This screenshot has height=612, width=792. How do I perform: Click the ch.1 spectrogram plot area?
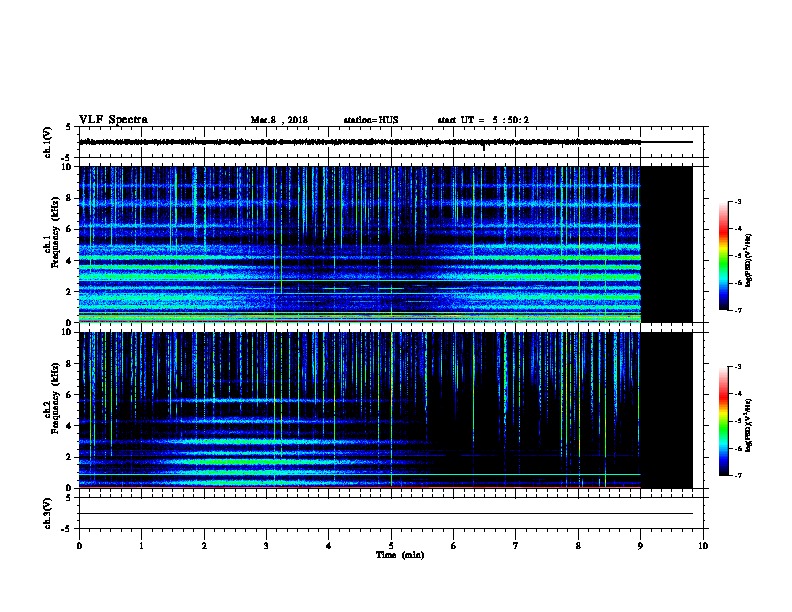385,244
